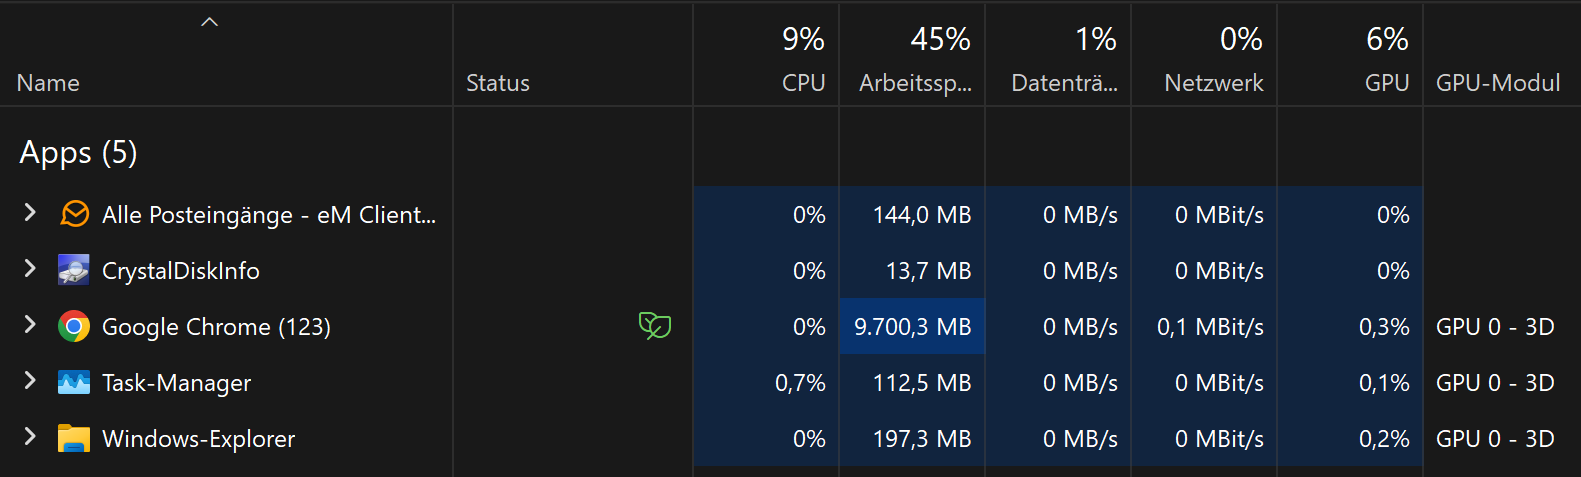The image size is (1581, 477).
Task: Click the eM Client app icon
Action: (x=74, y=214)
